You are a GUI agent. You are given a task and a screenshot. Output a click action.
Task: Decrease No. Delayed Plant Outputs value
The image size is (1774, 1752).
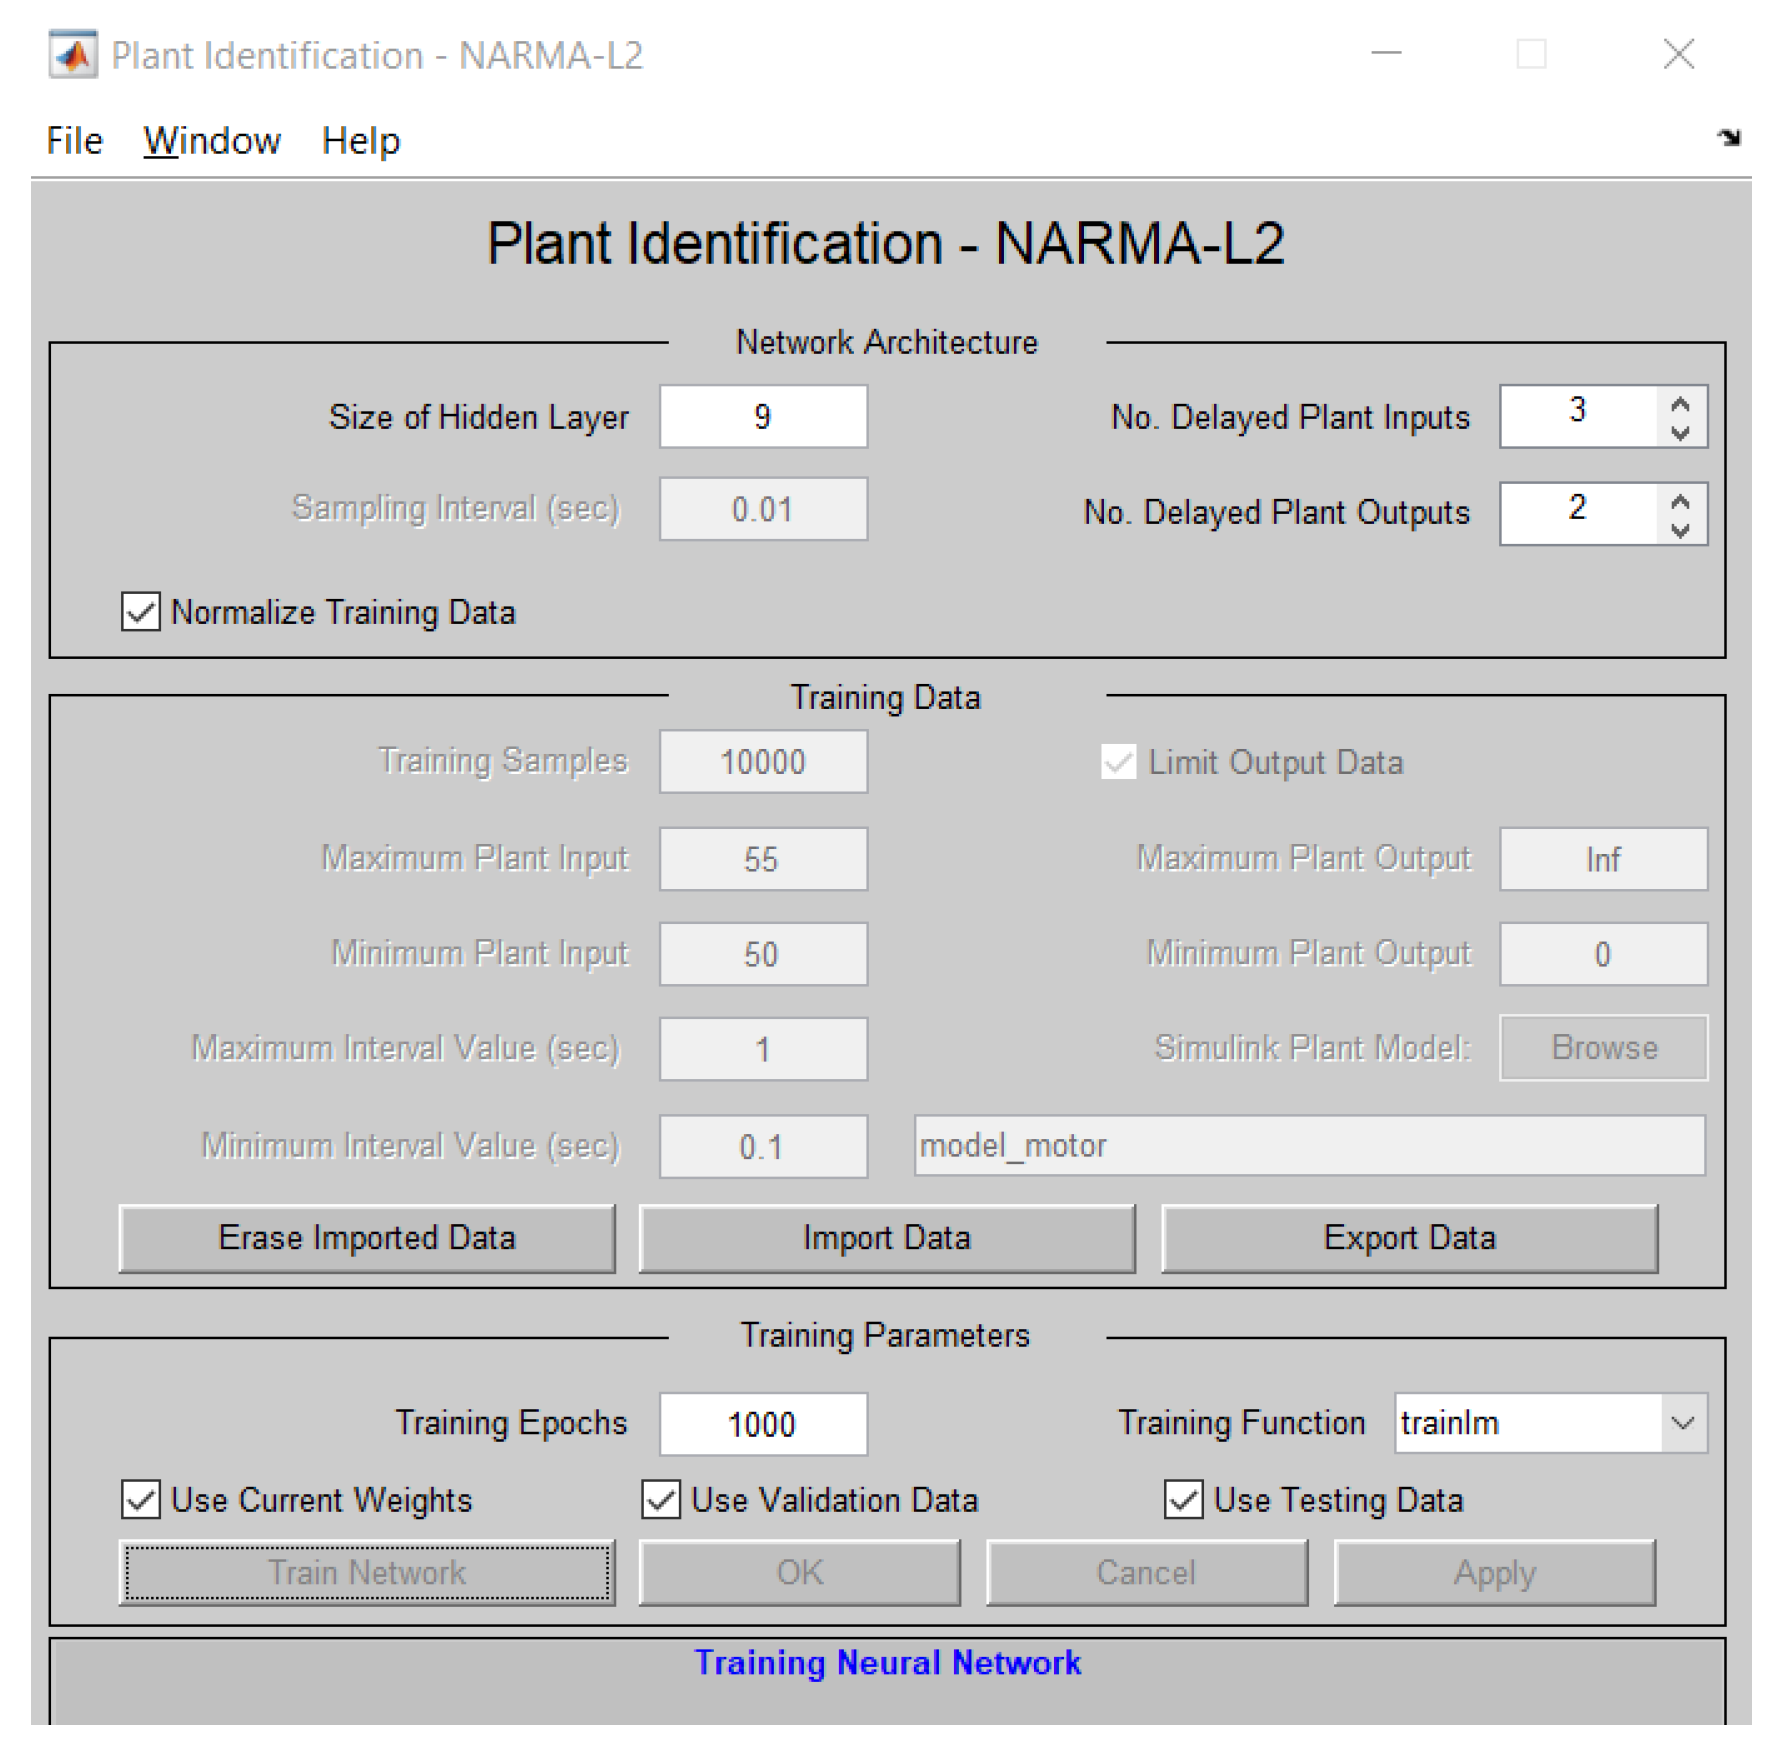[x=1681, y=530]
